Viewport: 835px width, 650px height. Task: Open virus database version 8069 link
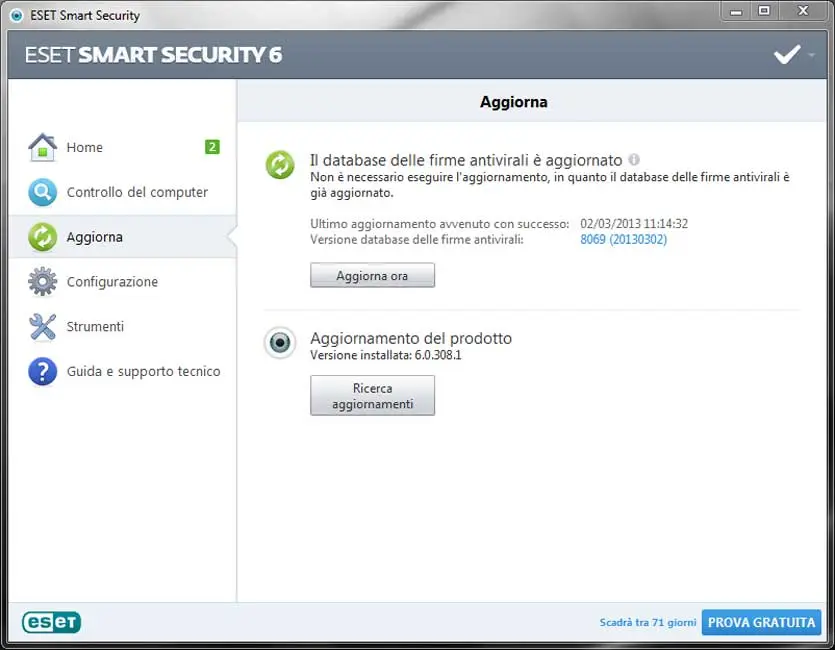tap(624, 240)
